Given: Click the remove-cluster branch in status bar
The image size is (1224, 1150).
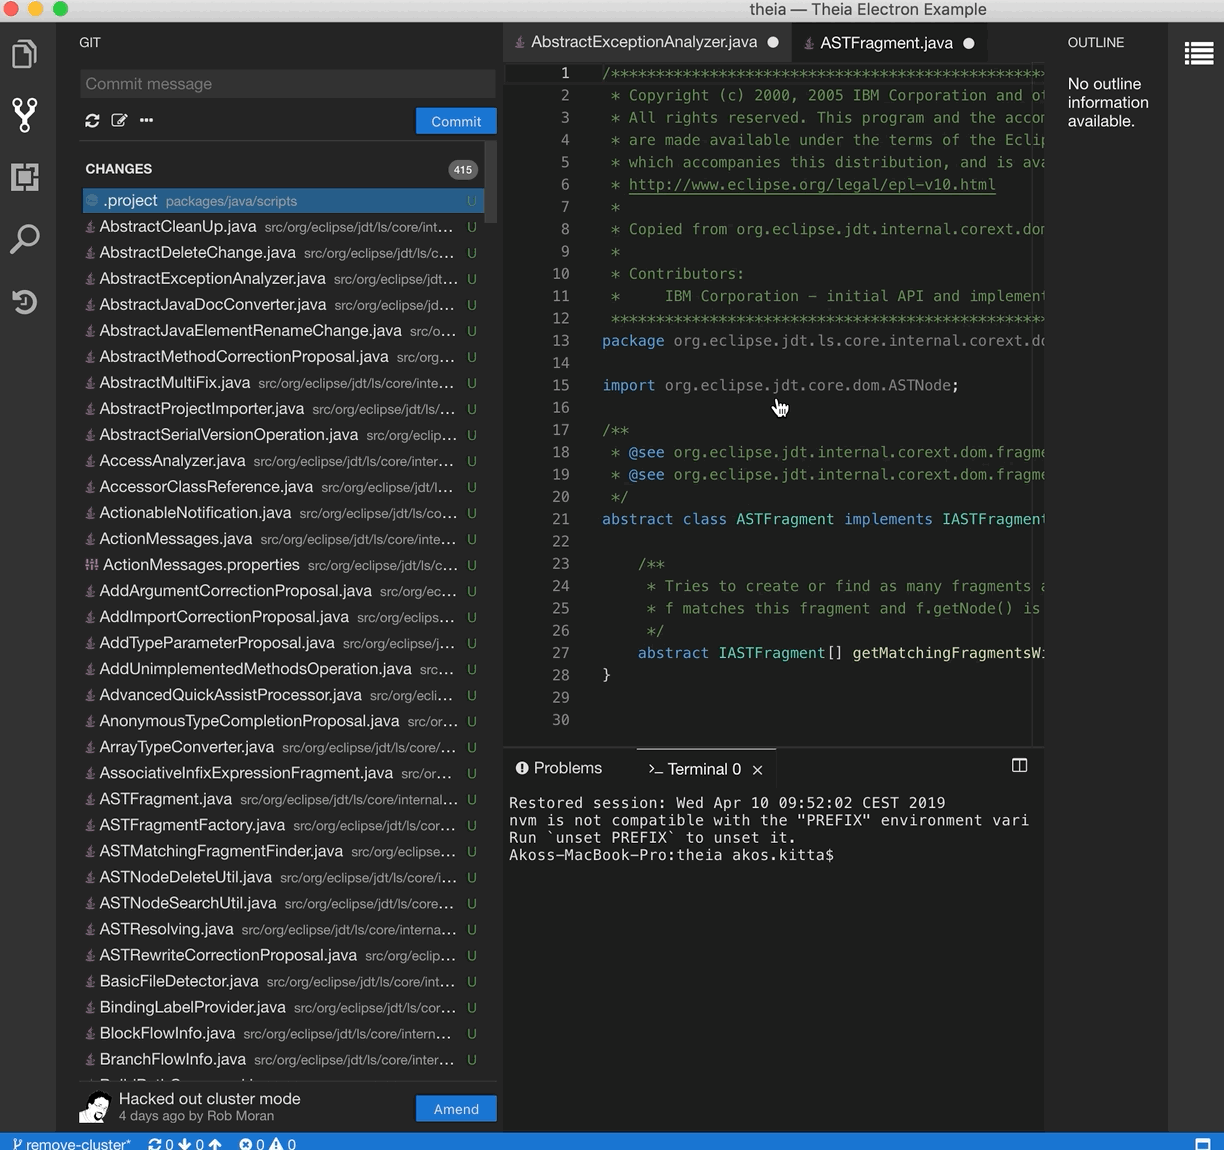Looking at the screenshot, I should 71,1143.
